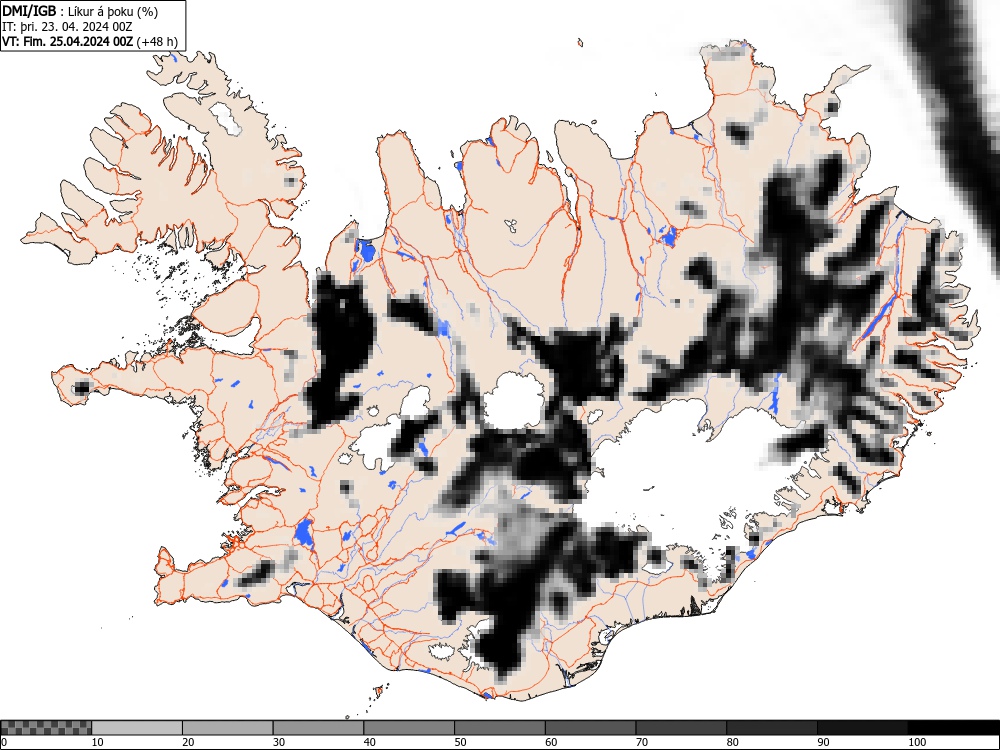Click the blue Mývatn lake in northeast Iceland
1000x750 pixels.
coord(668,237)
